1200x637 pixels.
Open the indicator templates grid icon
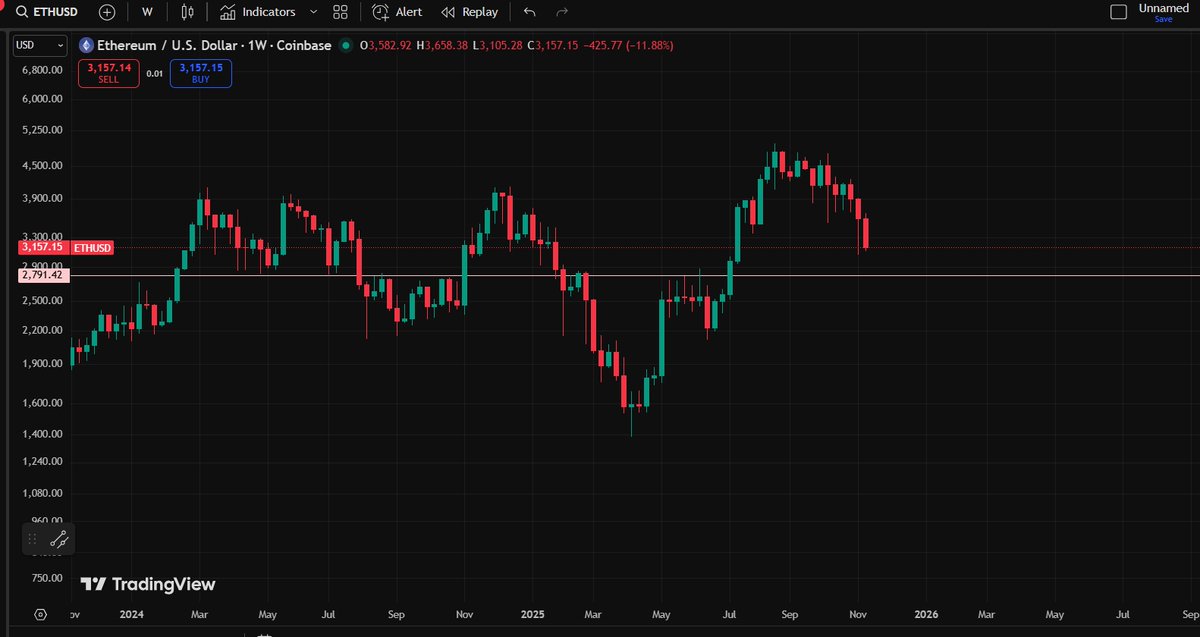[340, 12]
